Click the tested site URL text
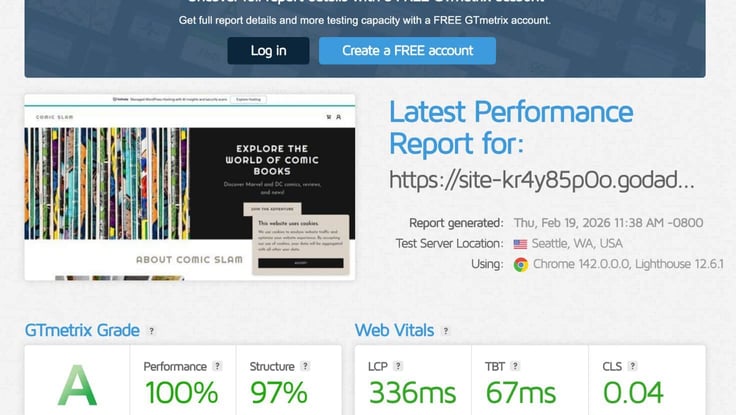Image resolution: width=736 pixels, height=415 pixels. (x=541, y=180)
